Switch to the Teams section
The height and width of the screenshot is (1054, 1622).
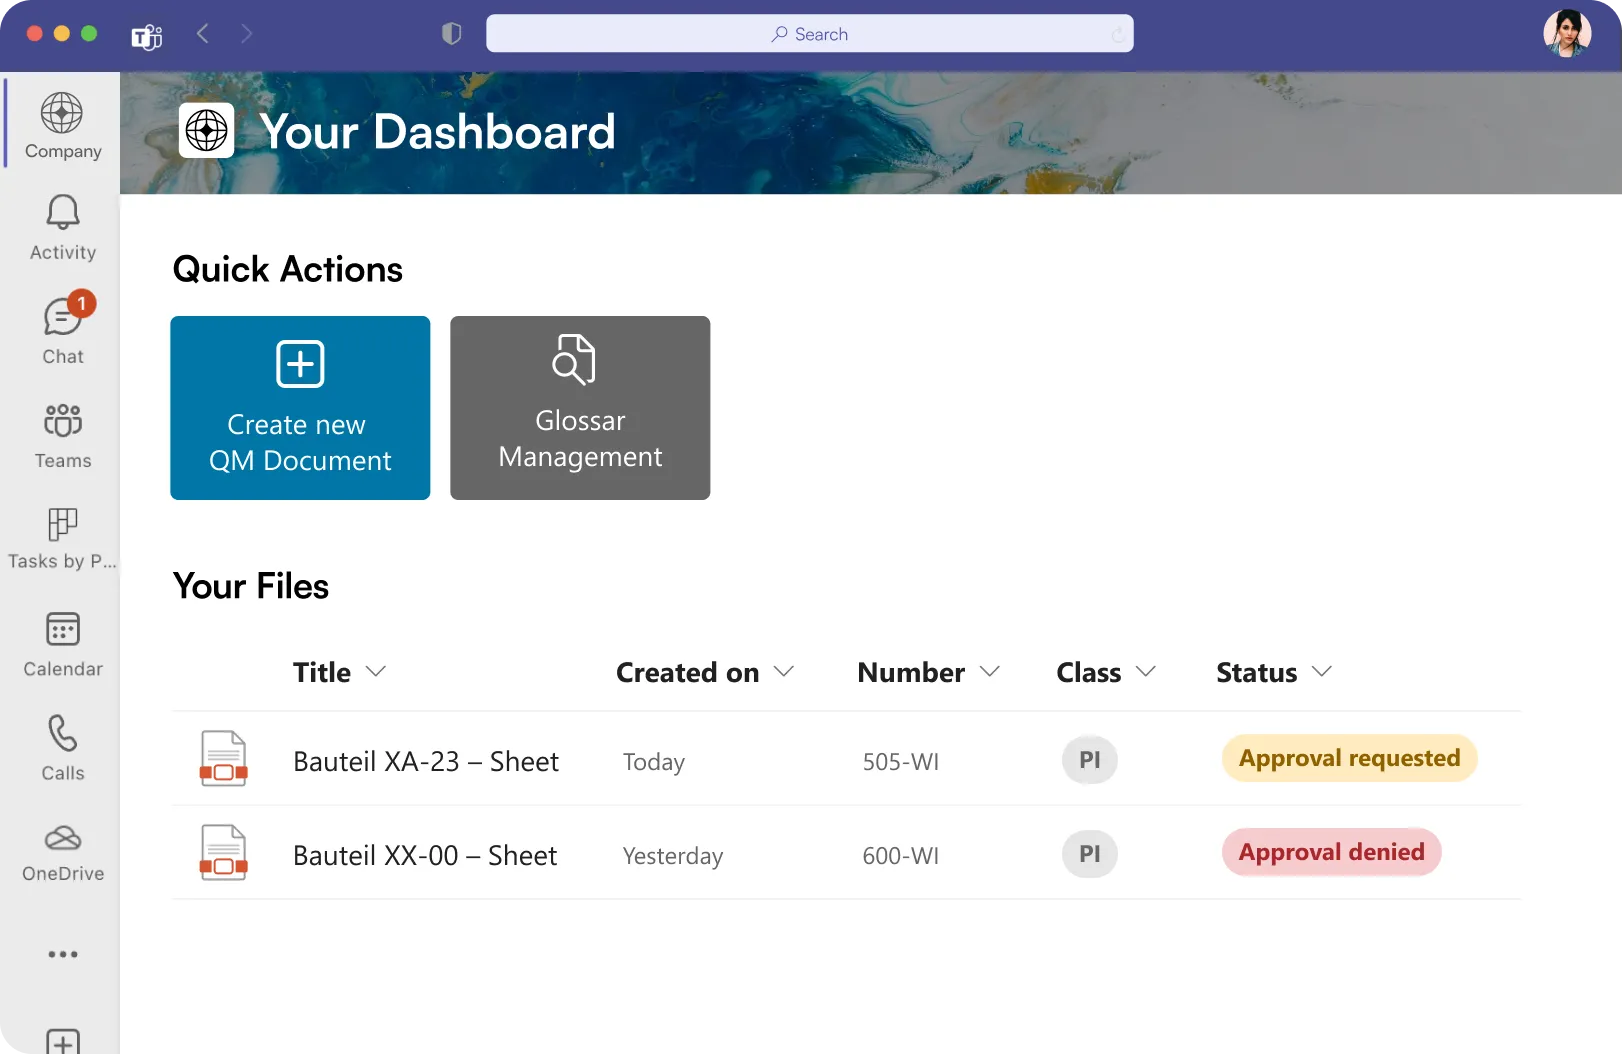[x=62, y=422]
